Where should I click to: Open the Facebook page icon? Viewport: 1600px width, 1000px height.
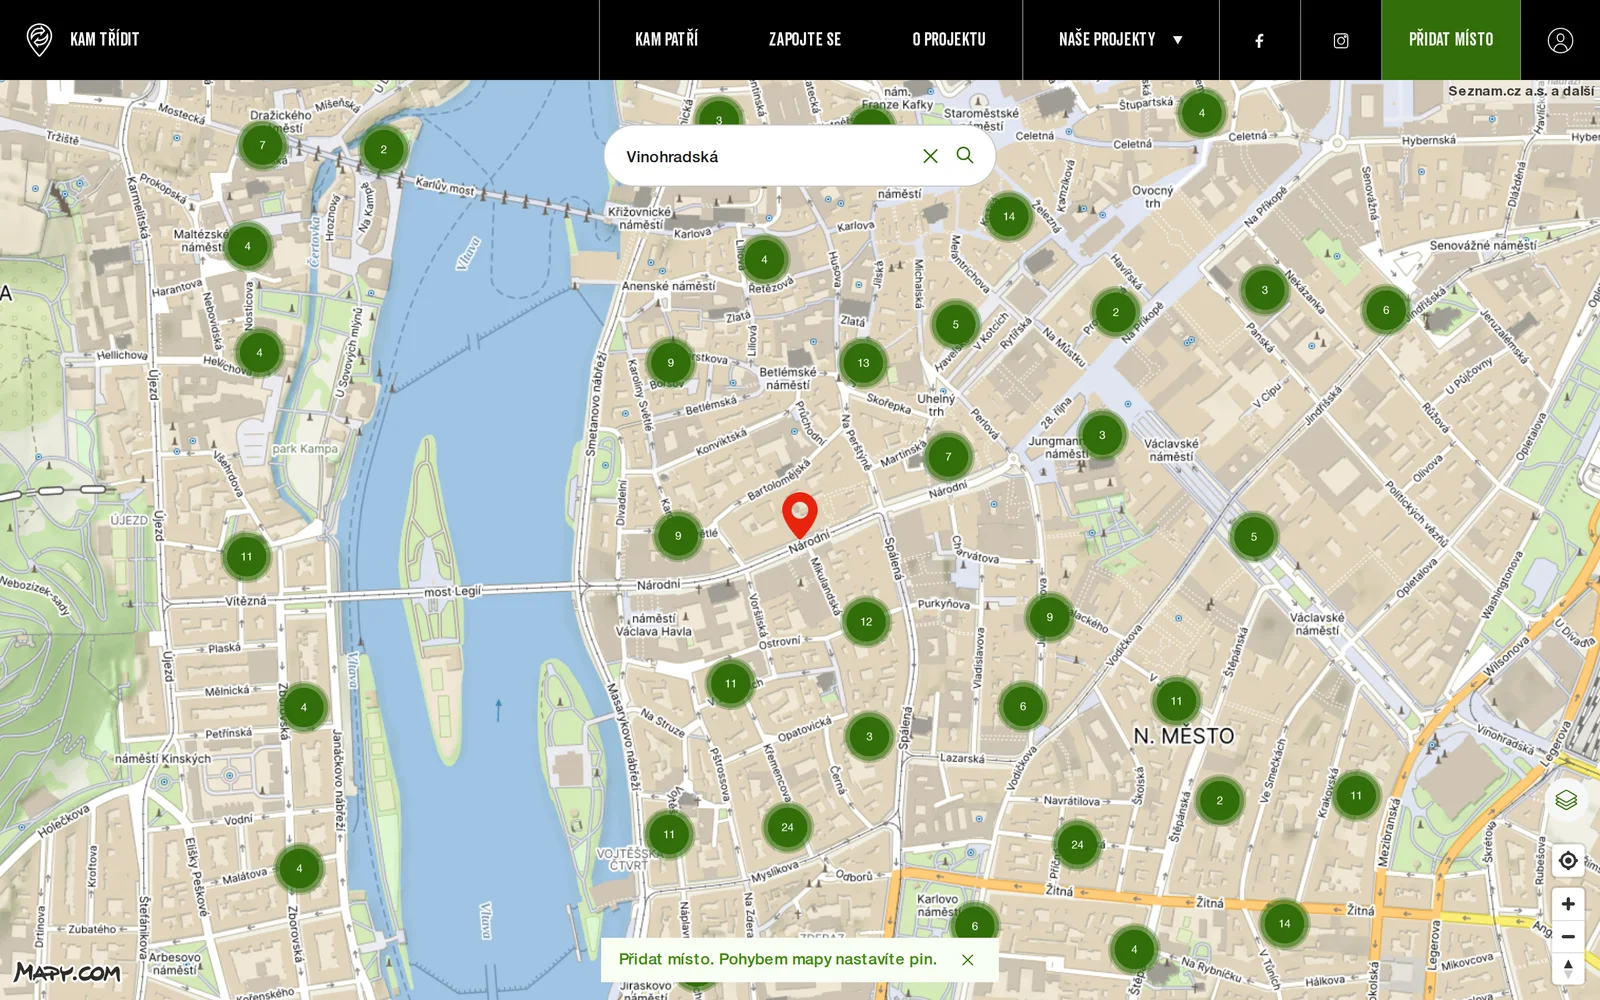pyautogui.click(x=1260, y=41)
